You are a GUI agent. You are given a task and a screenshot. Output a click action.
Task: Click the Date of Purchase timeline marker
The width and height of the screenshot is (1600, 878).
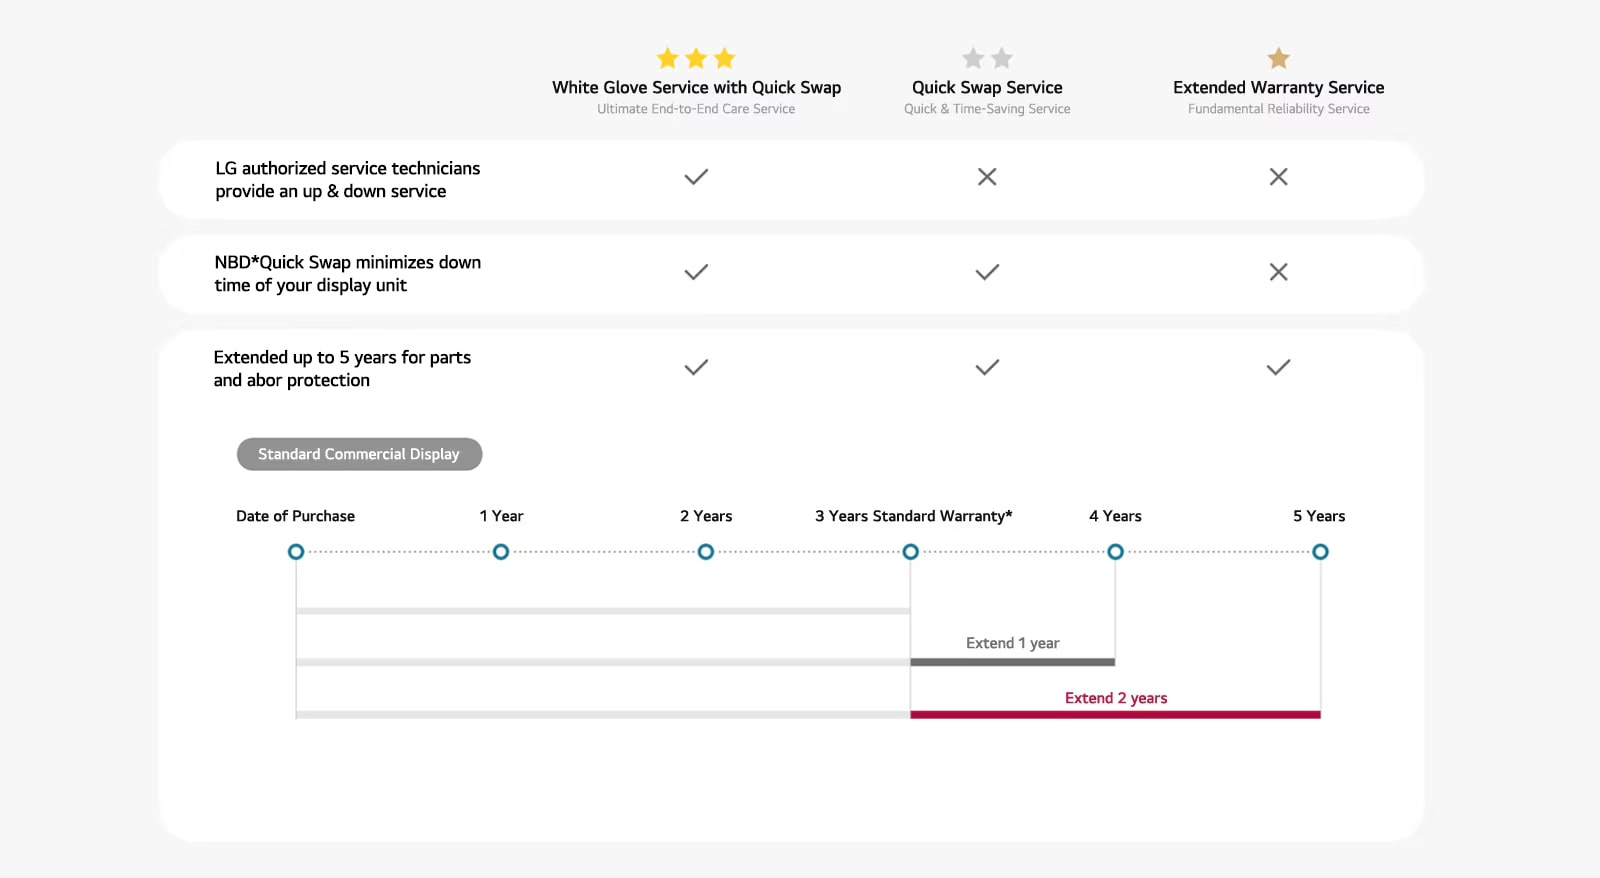pyautogui.click(x=296, y=552)
